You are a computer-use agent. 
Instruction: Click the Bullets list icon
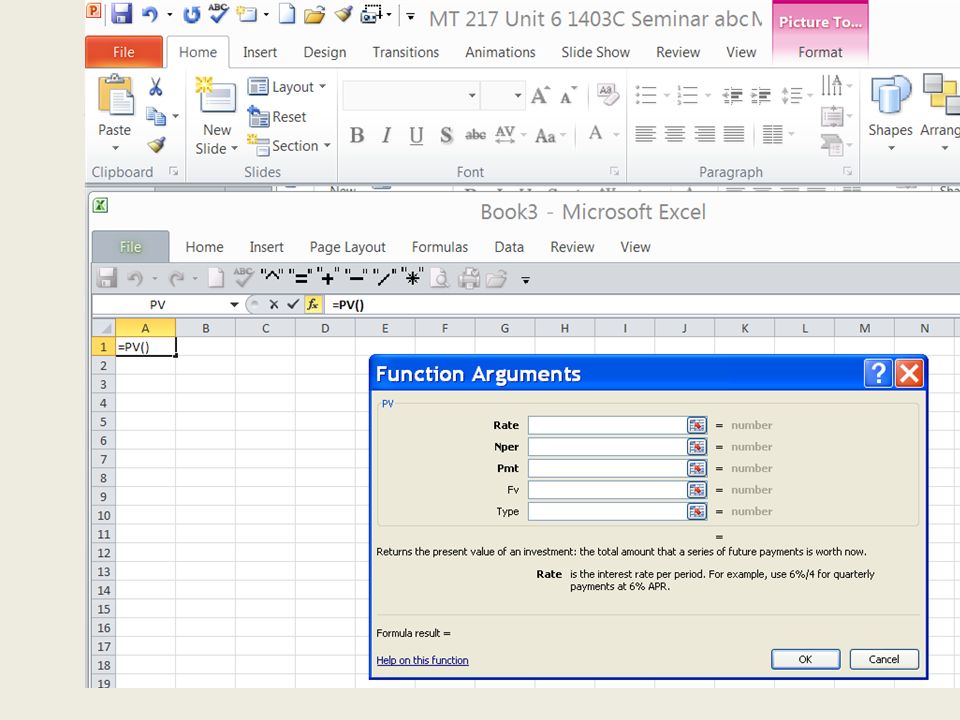(646, 96)
